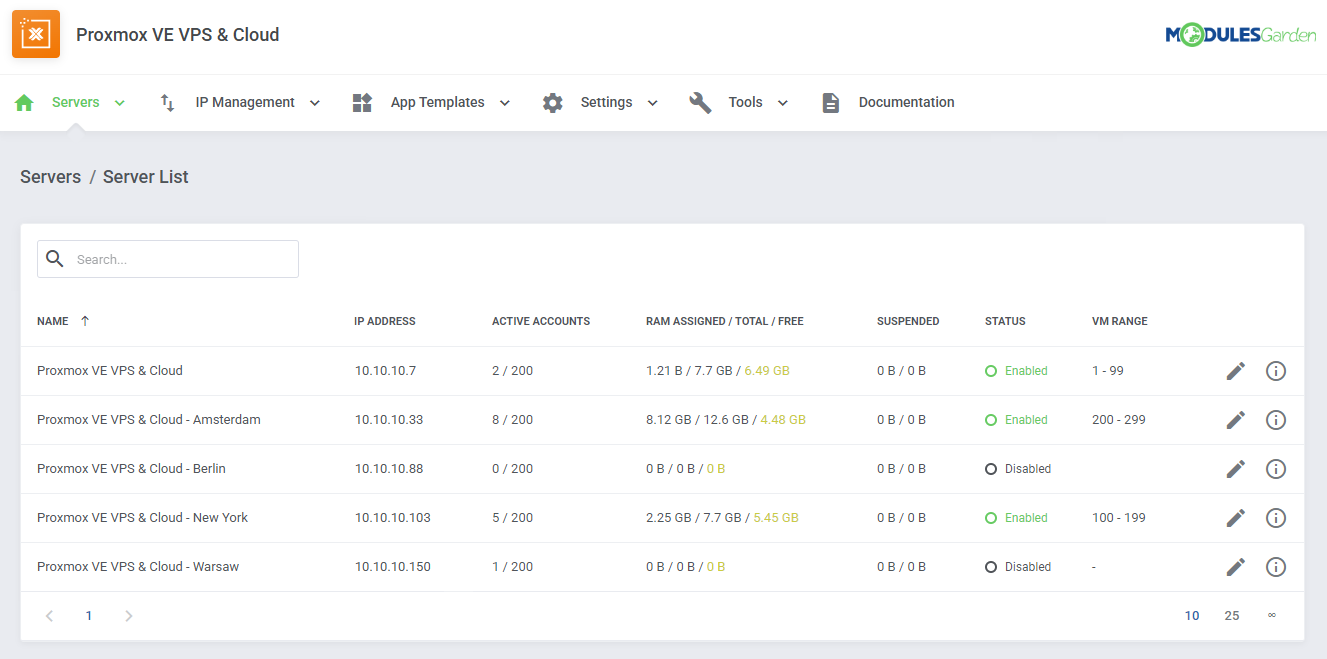This screenshot has width=1327, height=659.
Task: Click the App Templates widgets icon
Action: pos(362,103)
